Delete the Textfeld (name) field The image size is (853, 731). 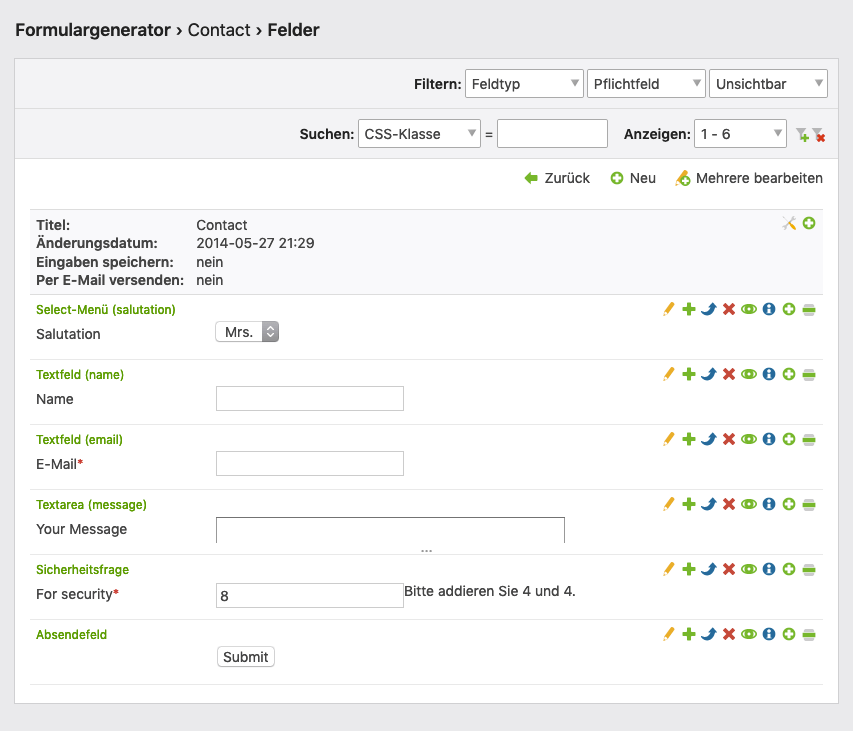(x=729, y=374)
